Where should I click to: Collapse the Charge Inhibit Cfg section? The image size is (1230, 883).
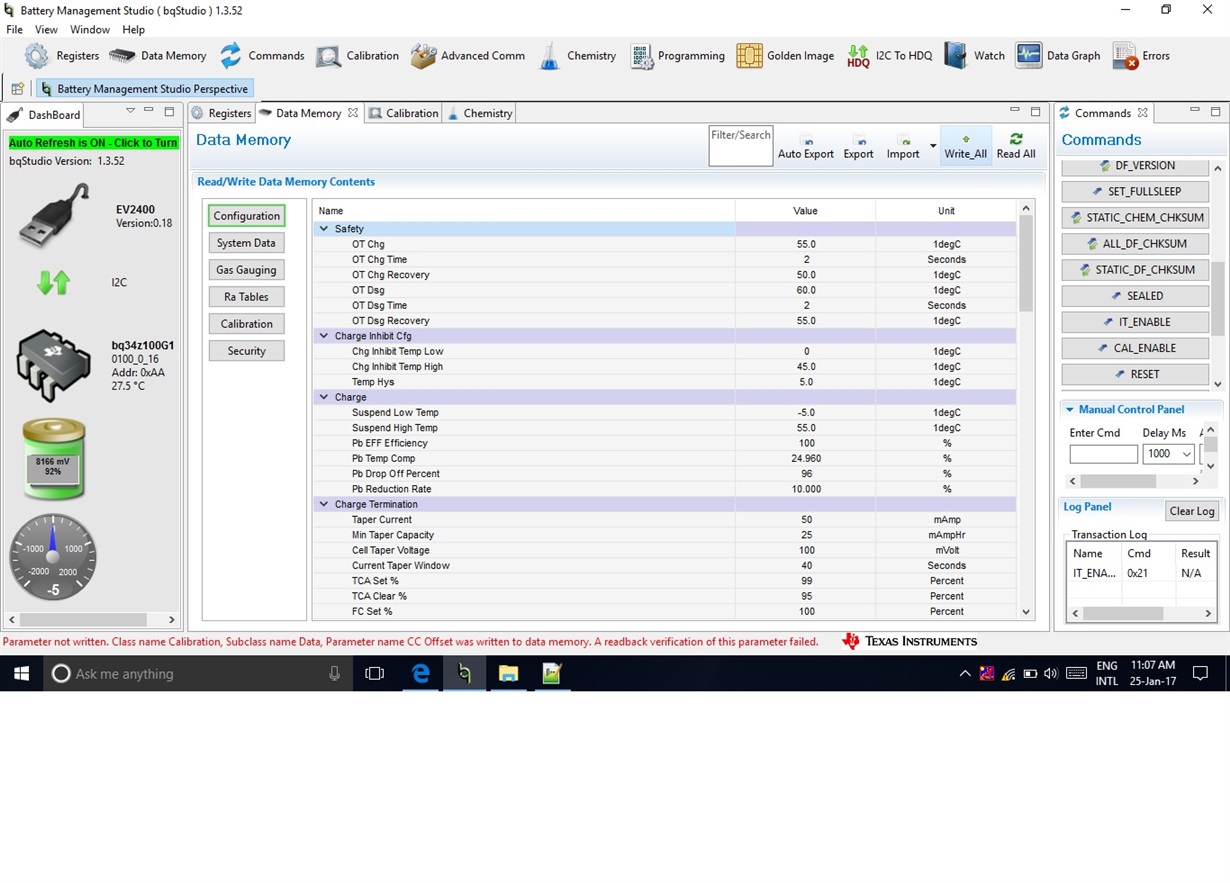[x=324, y=336]
